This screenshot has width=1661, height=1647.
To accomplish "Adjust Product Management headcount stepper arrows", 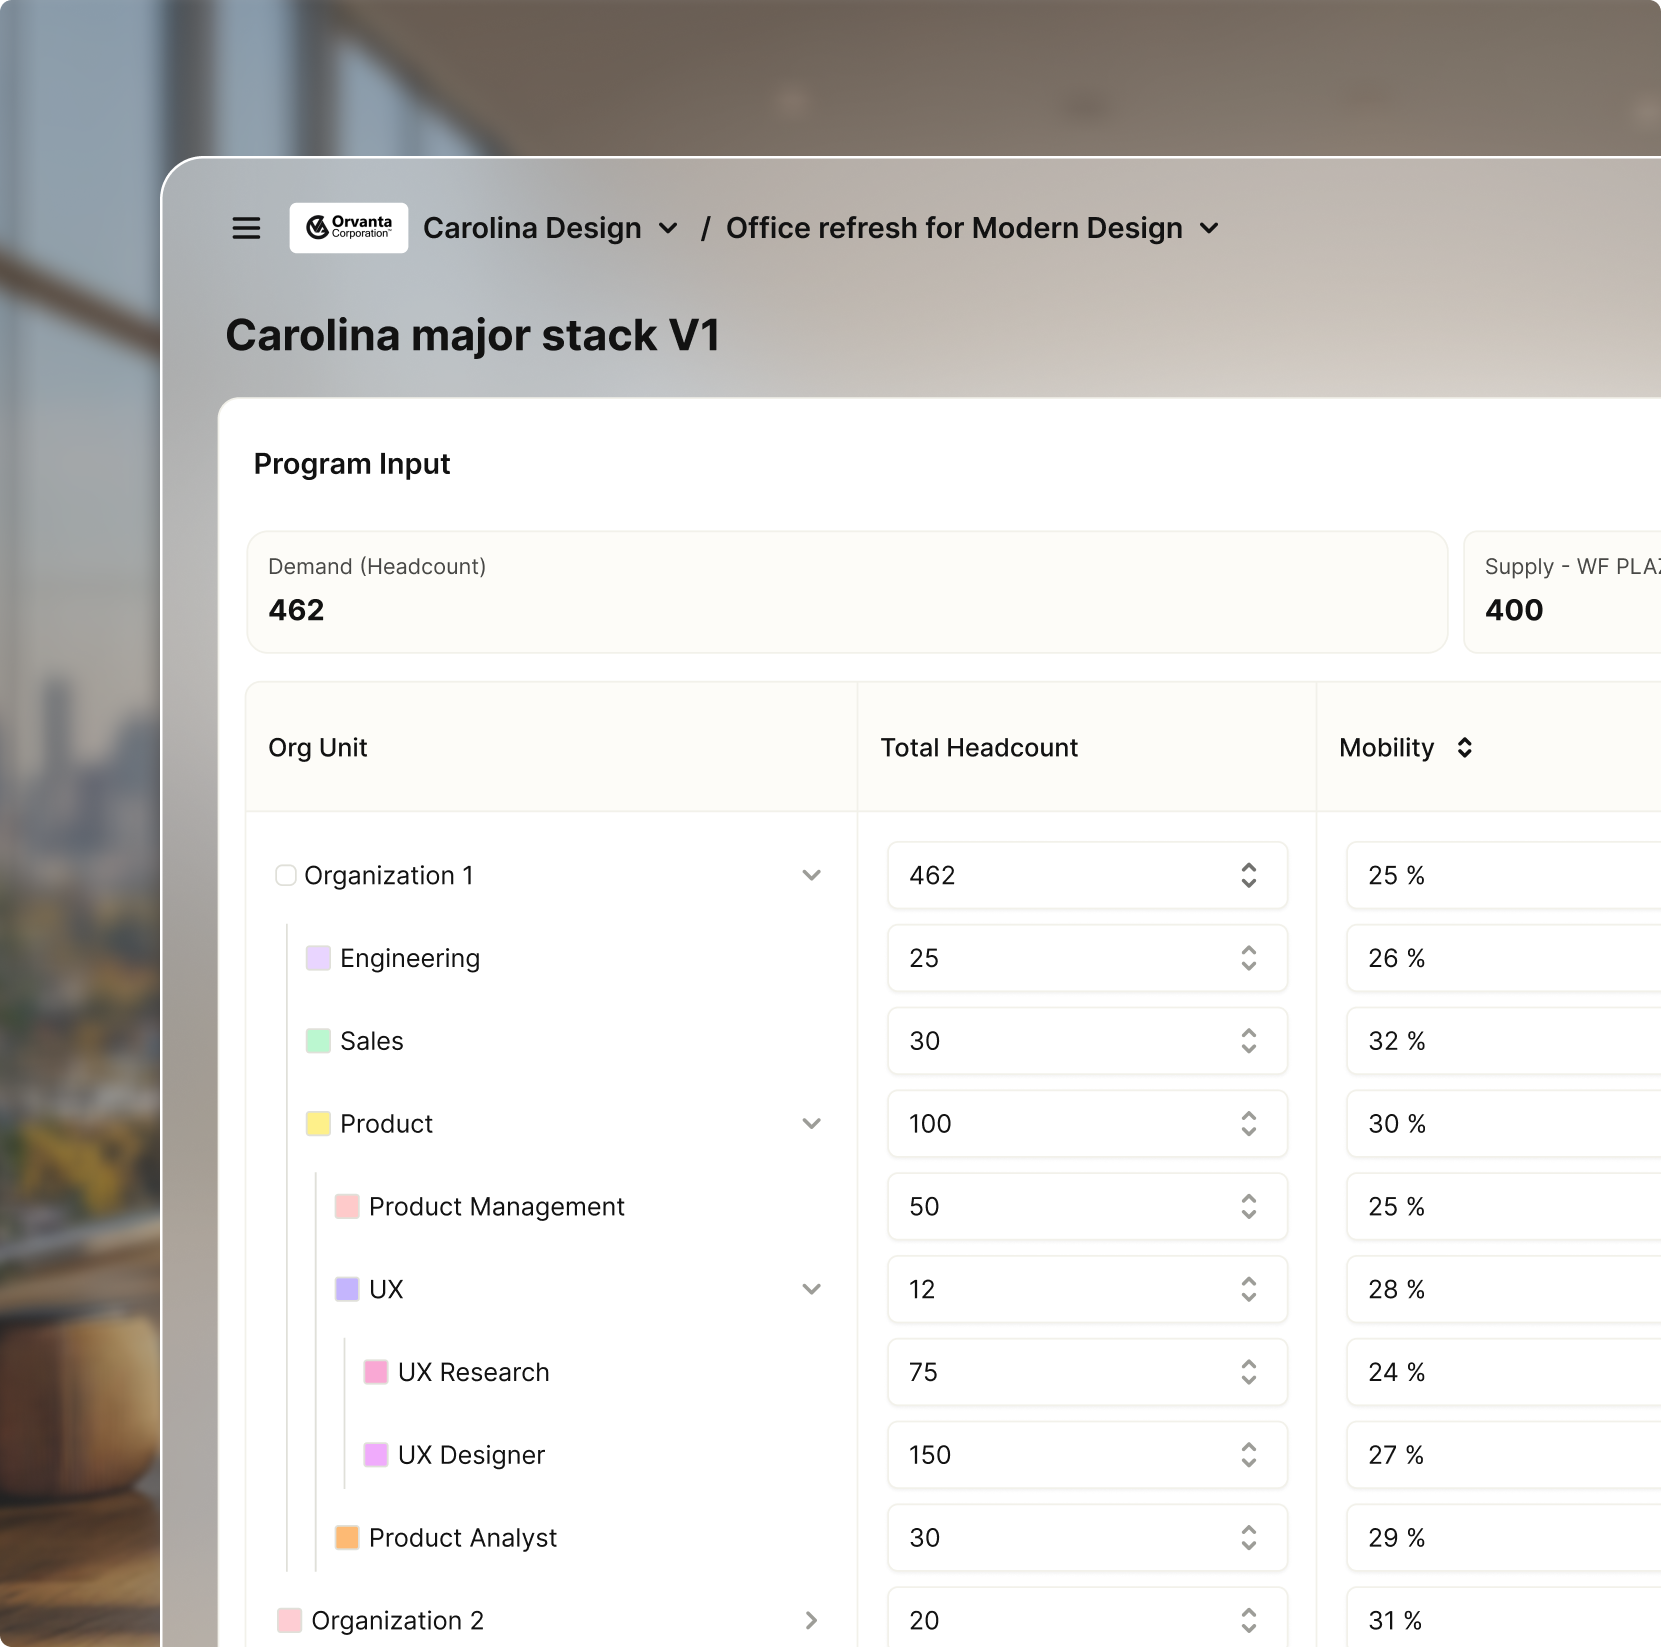I will 1249,1206.
